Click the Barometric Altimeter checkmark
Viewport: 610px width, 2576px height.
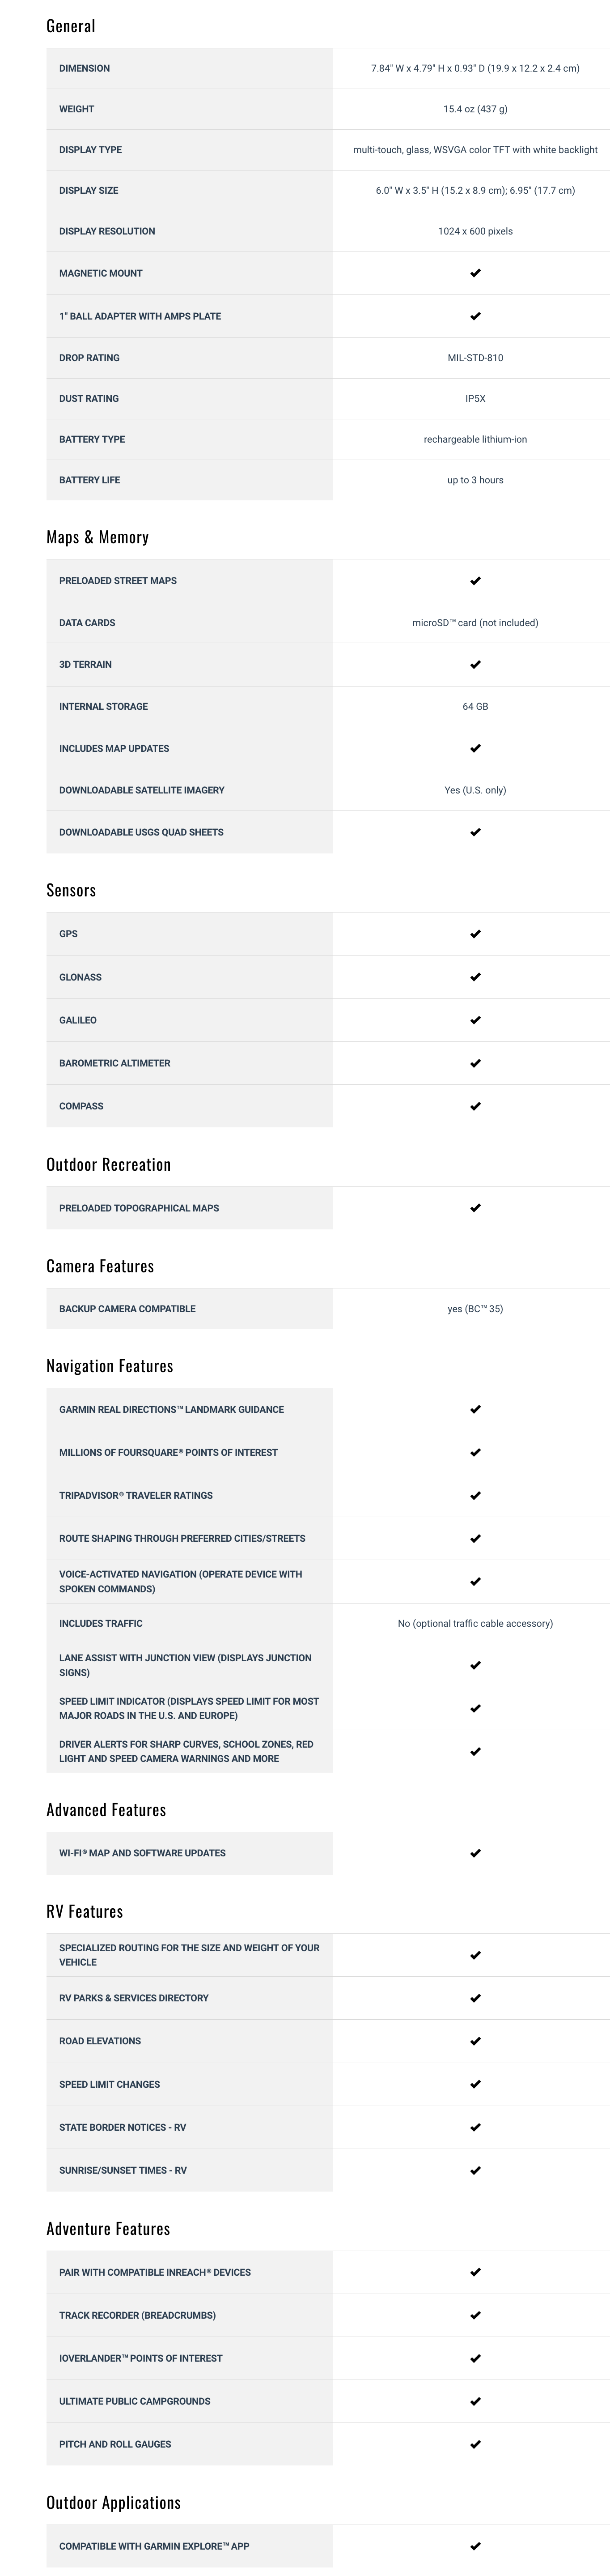[475, 1063]
